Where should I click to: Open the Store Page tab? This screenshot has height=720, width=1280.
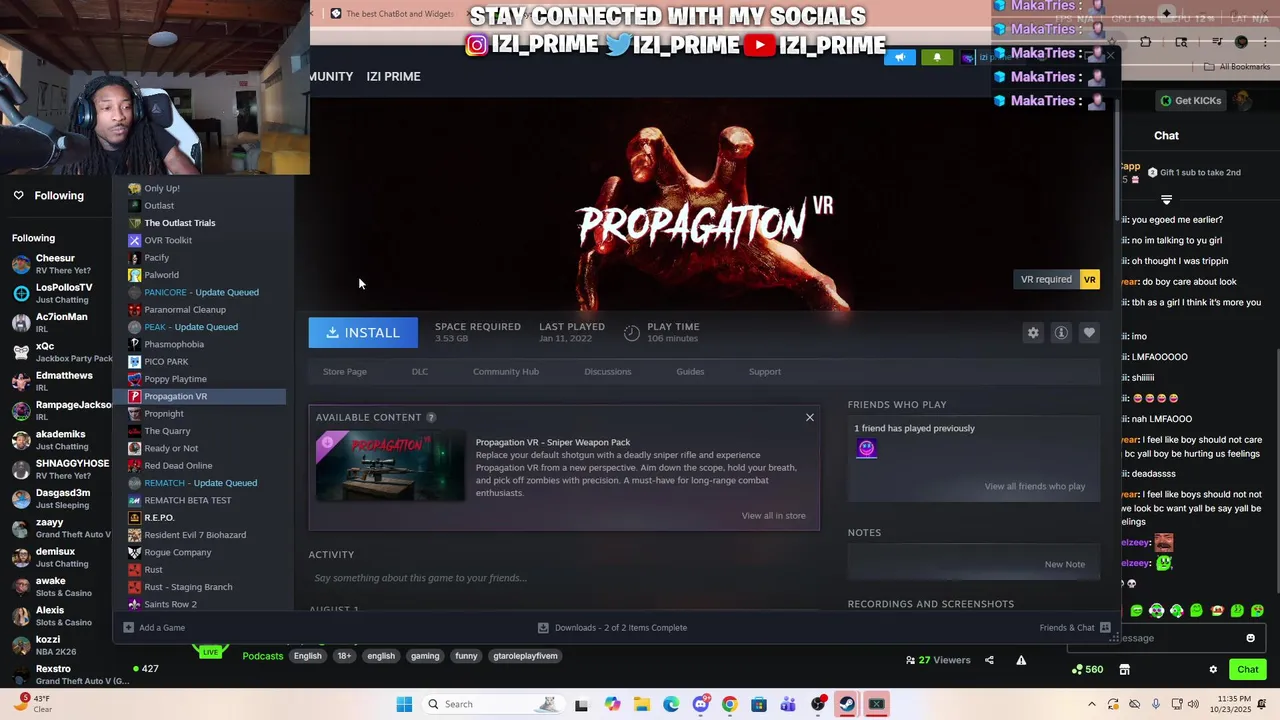[345, 371]
